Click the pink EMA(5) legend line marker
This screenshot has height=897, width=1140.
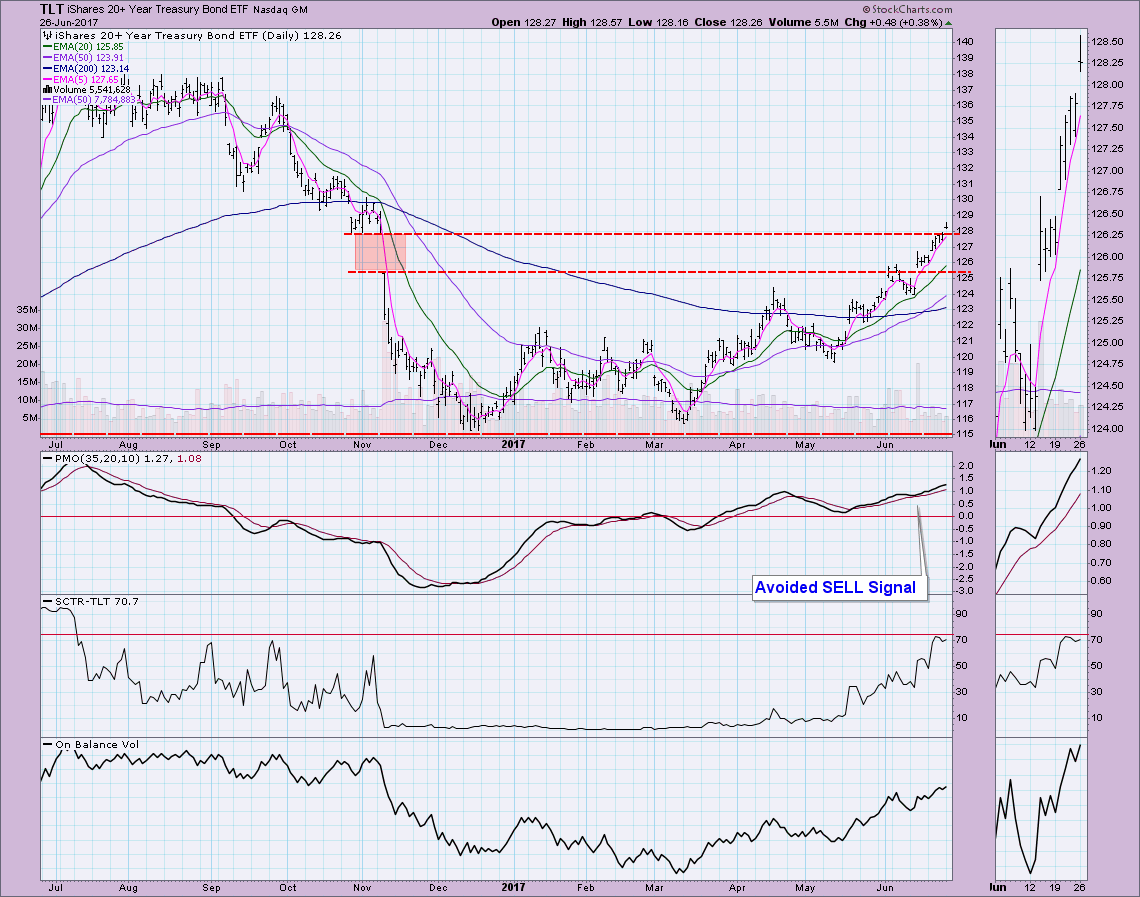coord(48,78)
